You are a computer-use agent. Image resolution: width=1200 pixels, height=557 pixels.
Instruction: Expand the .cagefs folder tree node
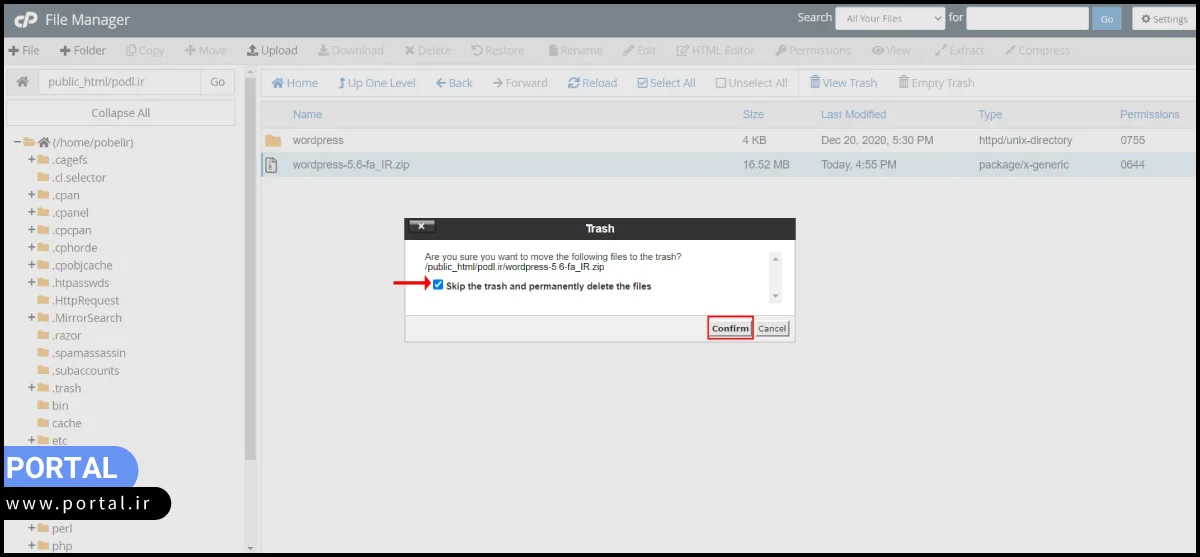[x=32, y=160]
